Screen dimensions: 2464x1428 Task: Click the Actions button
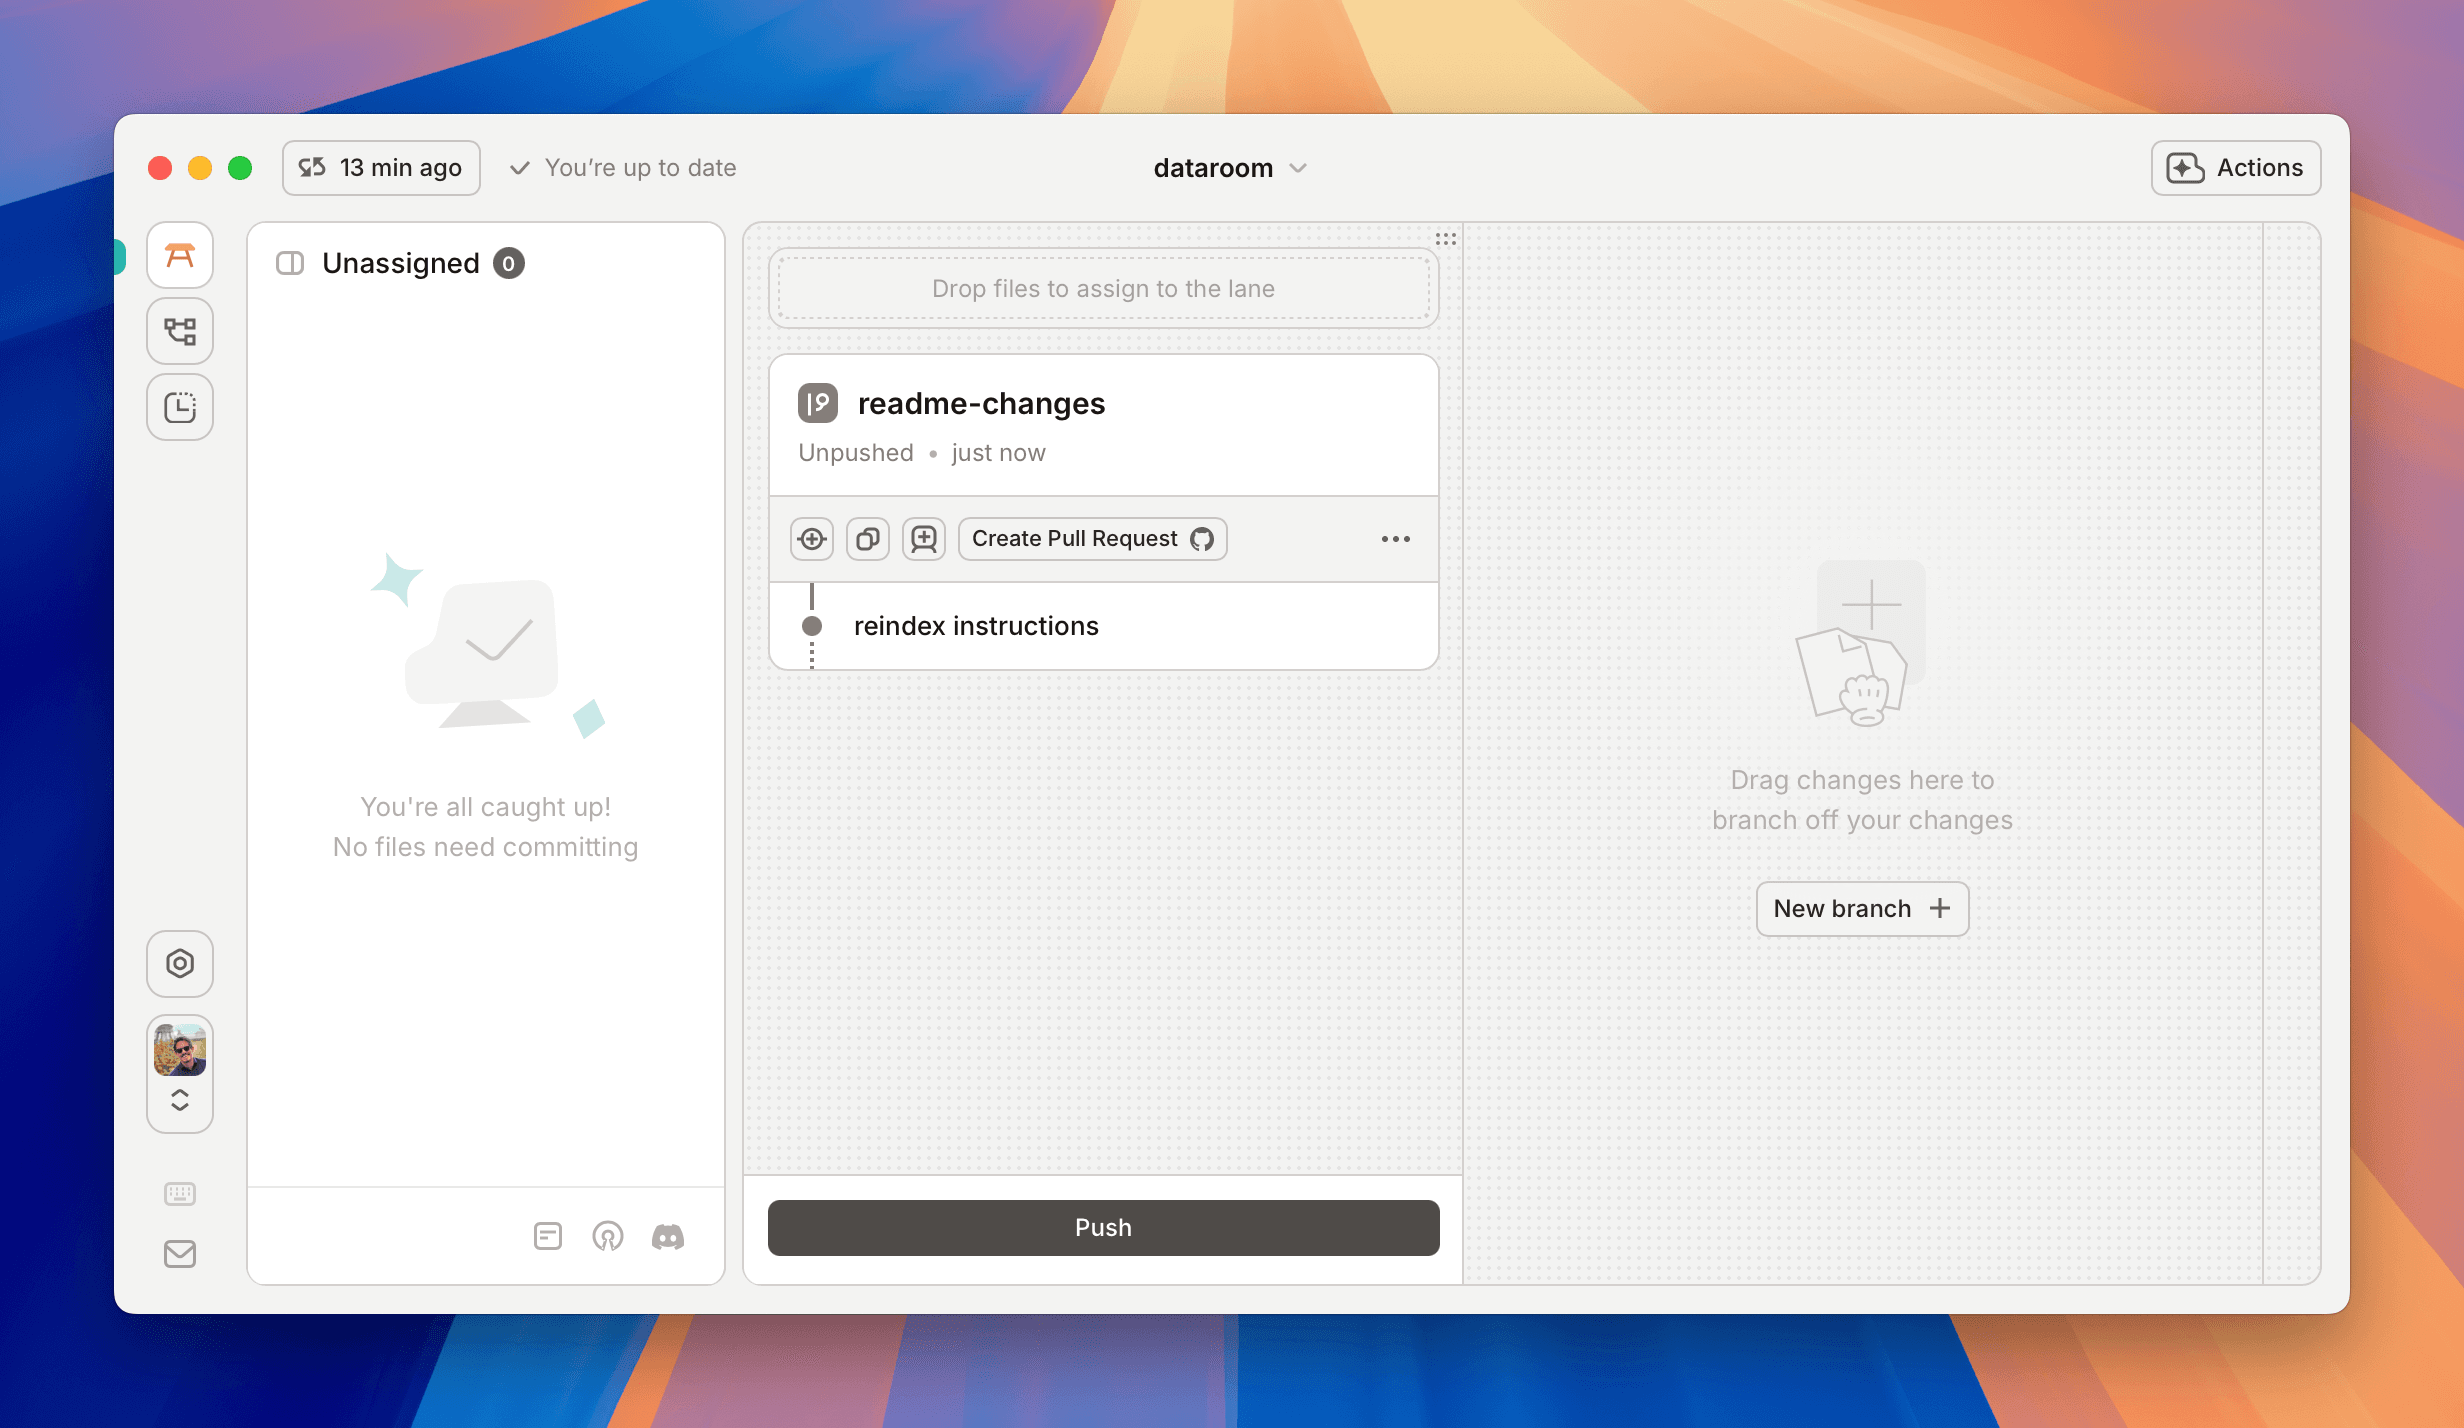(2236, 168)
